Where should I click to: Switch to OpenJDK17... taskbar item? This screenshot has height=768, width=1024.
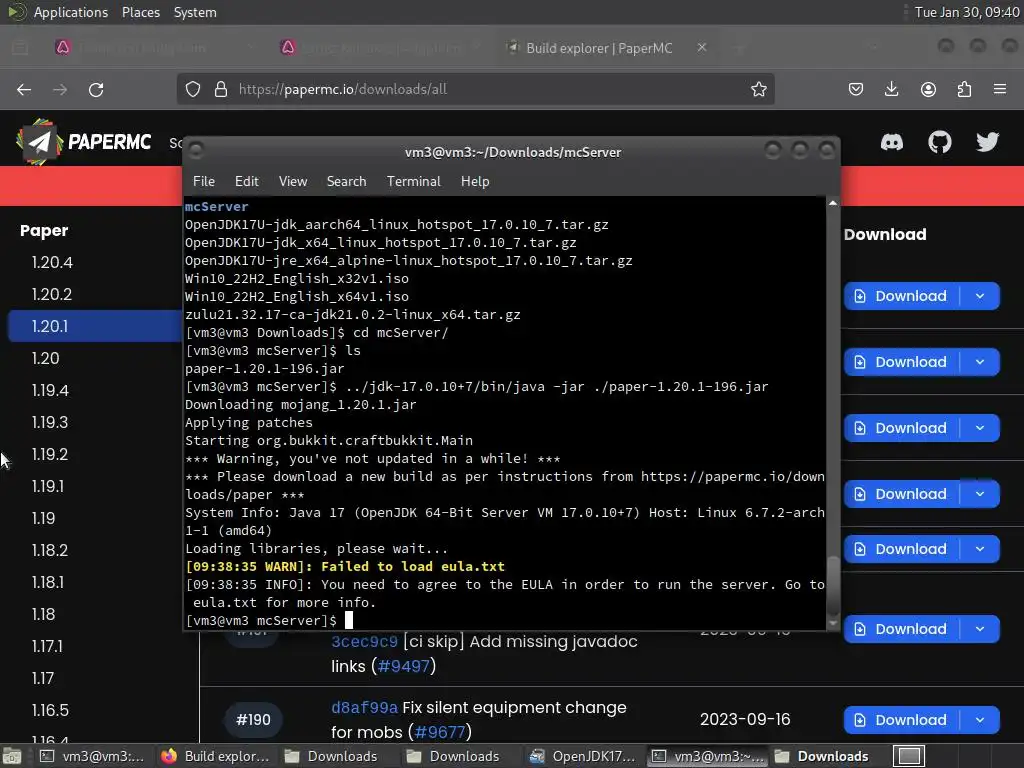(583, 756)
